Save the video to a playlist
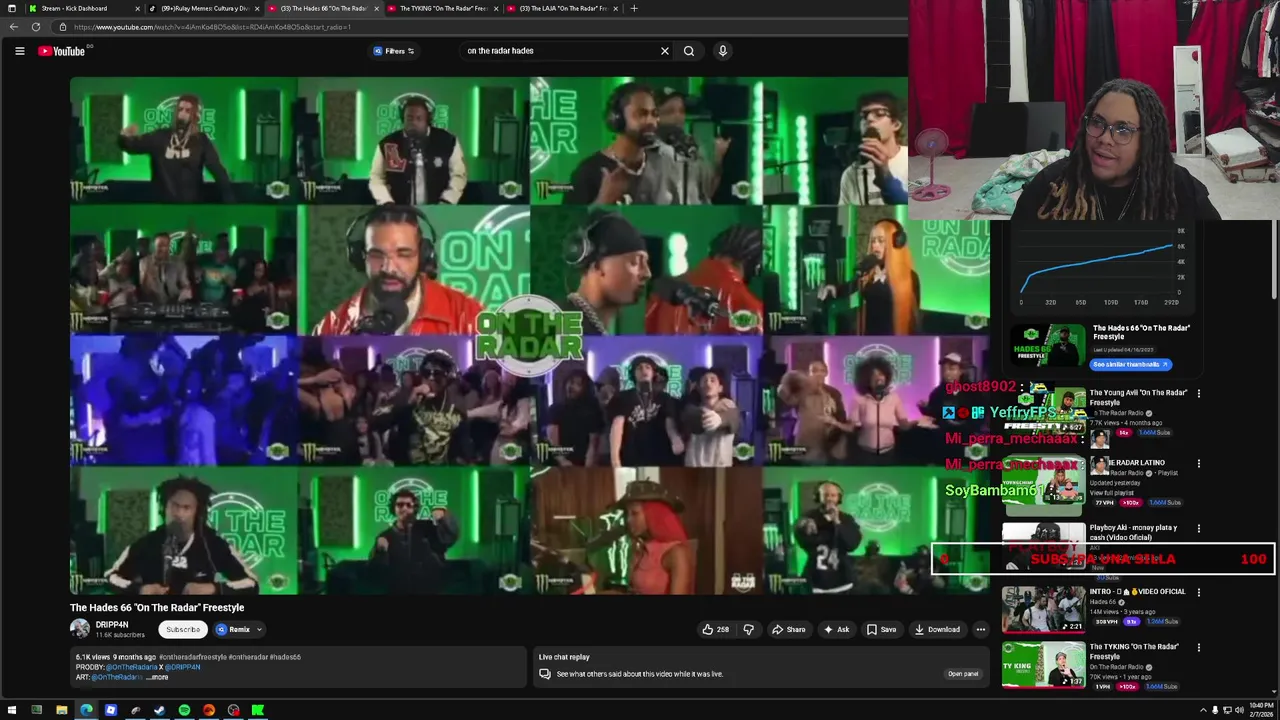Image resolution: width=1280 pixels, height=720 pixels. point(881,629)
